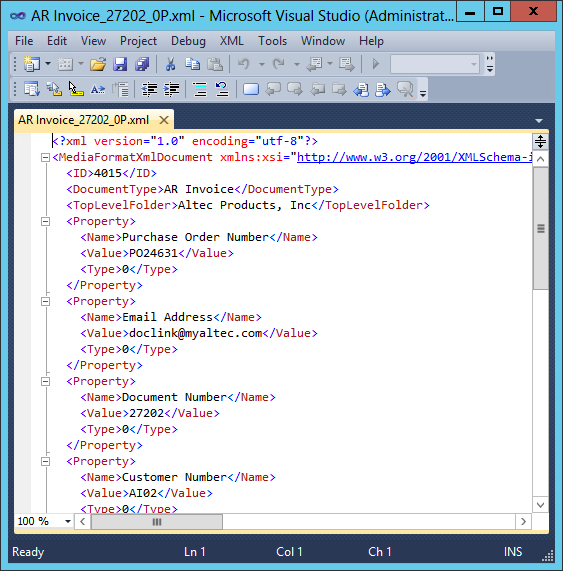
Task: Follow the w3.org XMLSchema hyperlink
Action: 415,157
